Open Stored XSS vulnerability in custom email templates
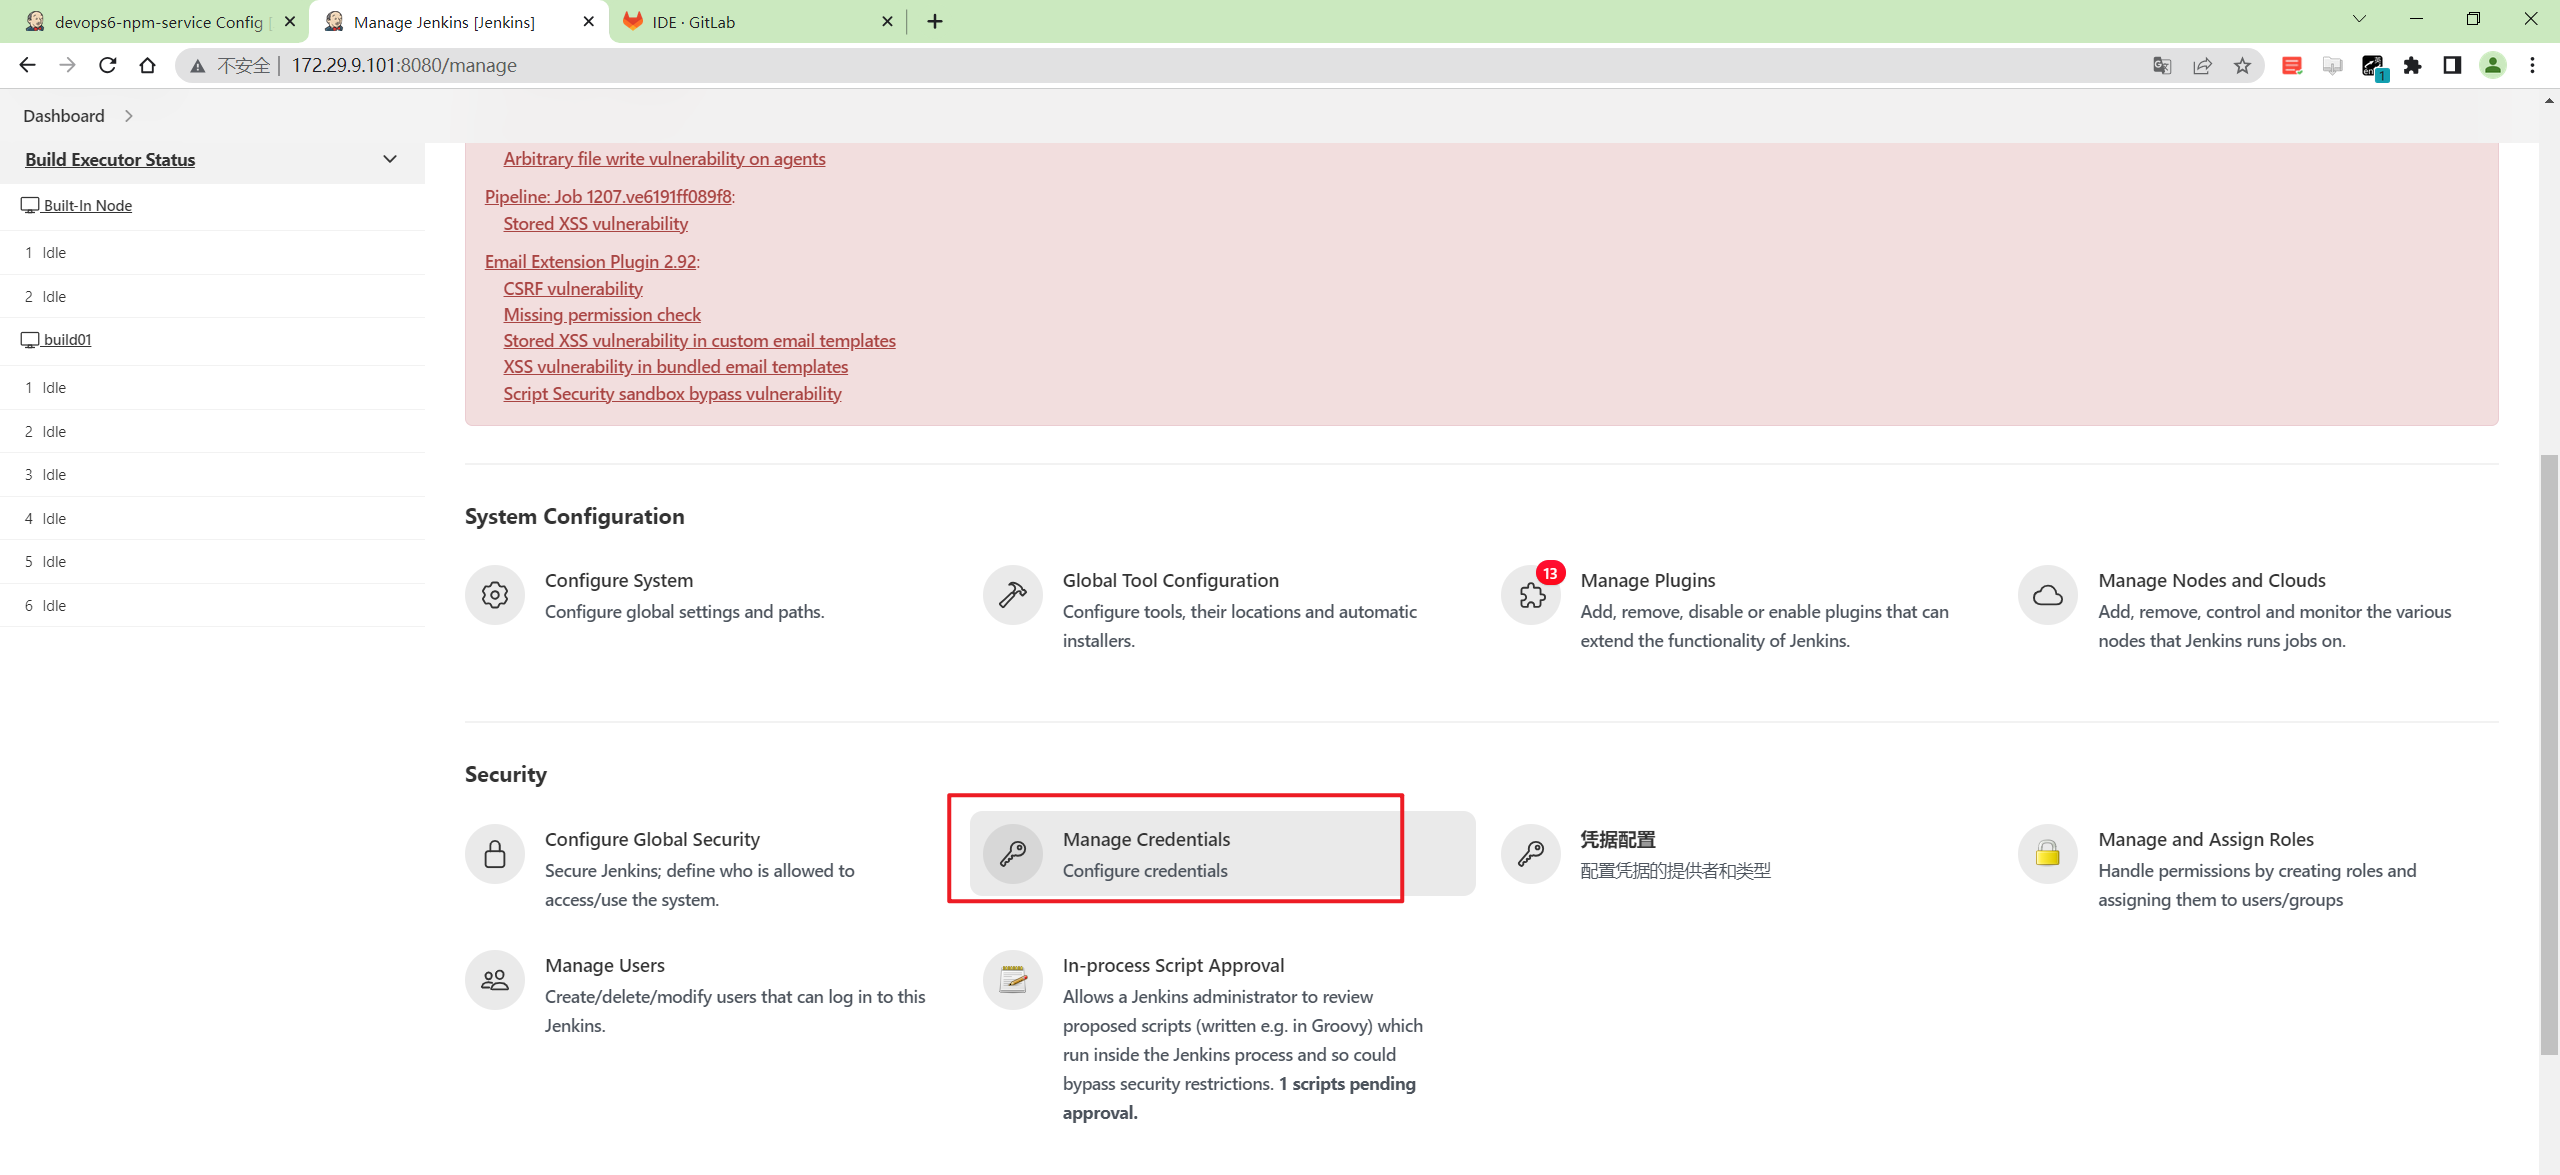The image size is (2560, 1175). click(699, 340)
